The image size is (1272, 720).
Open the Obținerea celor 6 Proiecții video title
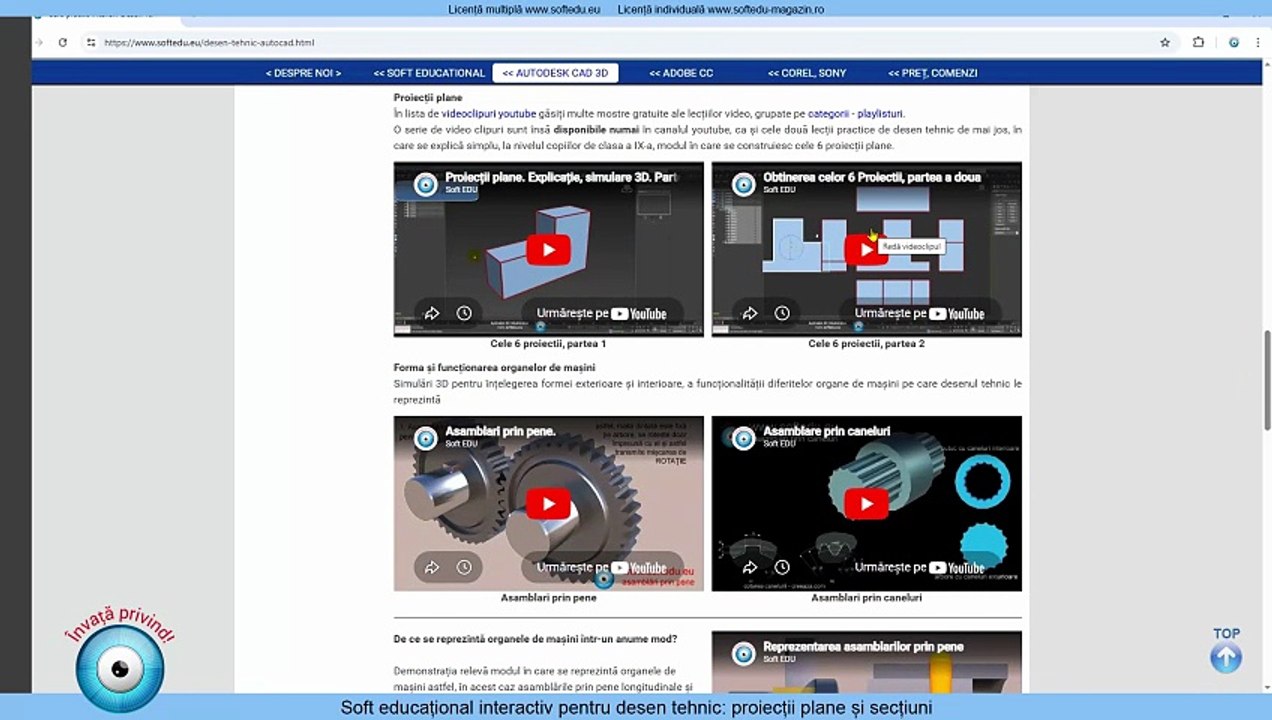(872, 177)
